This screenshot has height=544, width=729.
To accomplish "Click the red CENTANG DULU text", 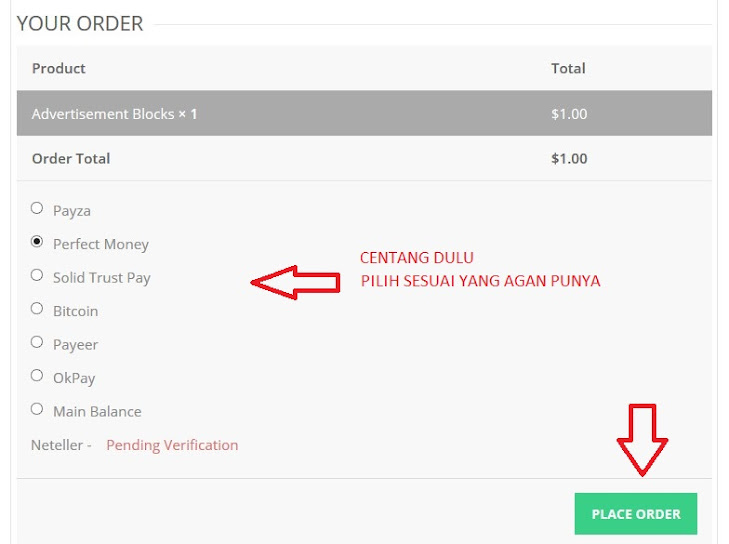I will coord(417,258).
